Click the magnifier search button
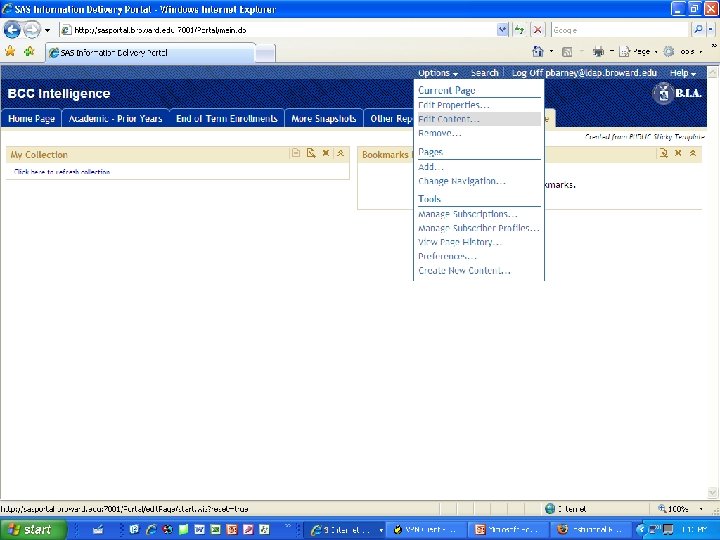Image resolution: width=720 pixels, height=540 pixels. pos(698,30)
